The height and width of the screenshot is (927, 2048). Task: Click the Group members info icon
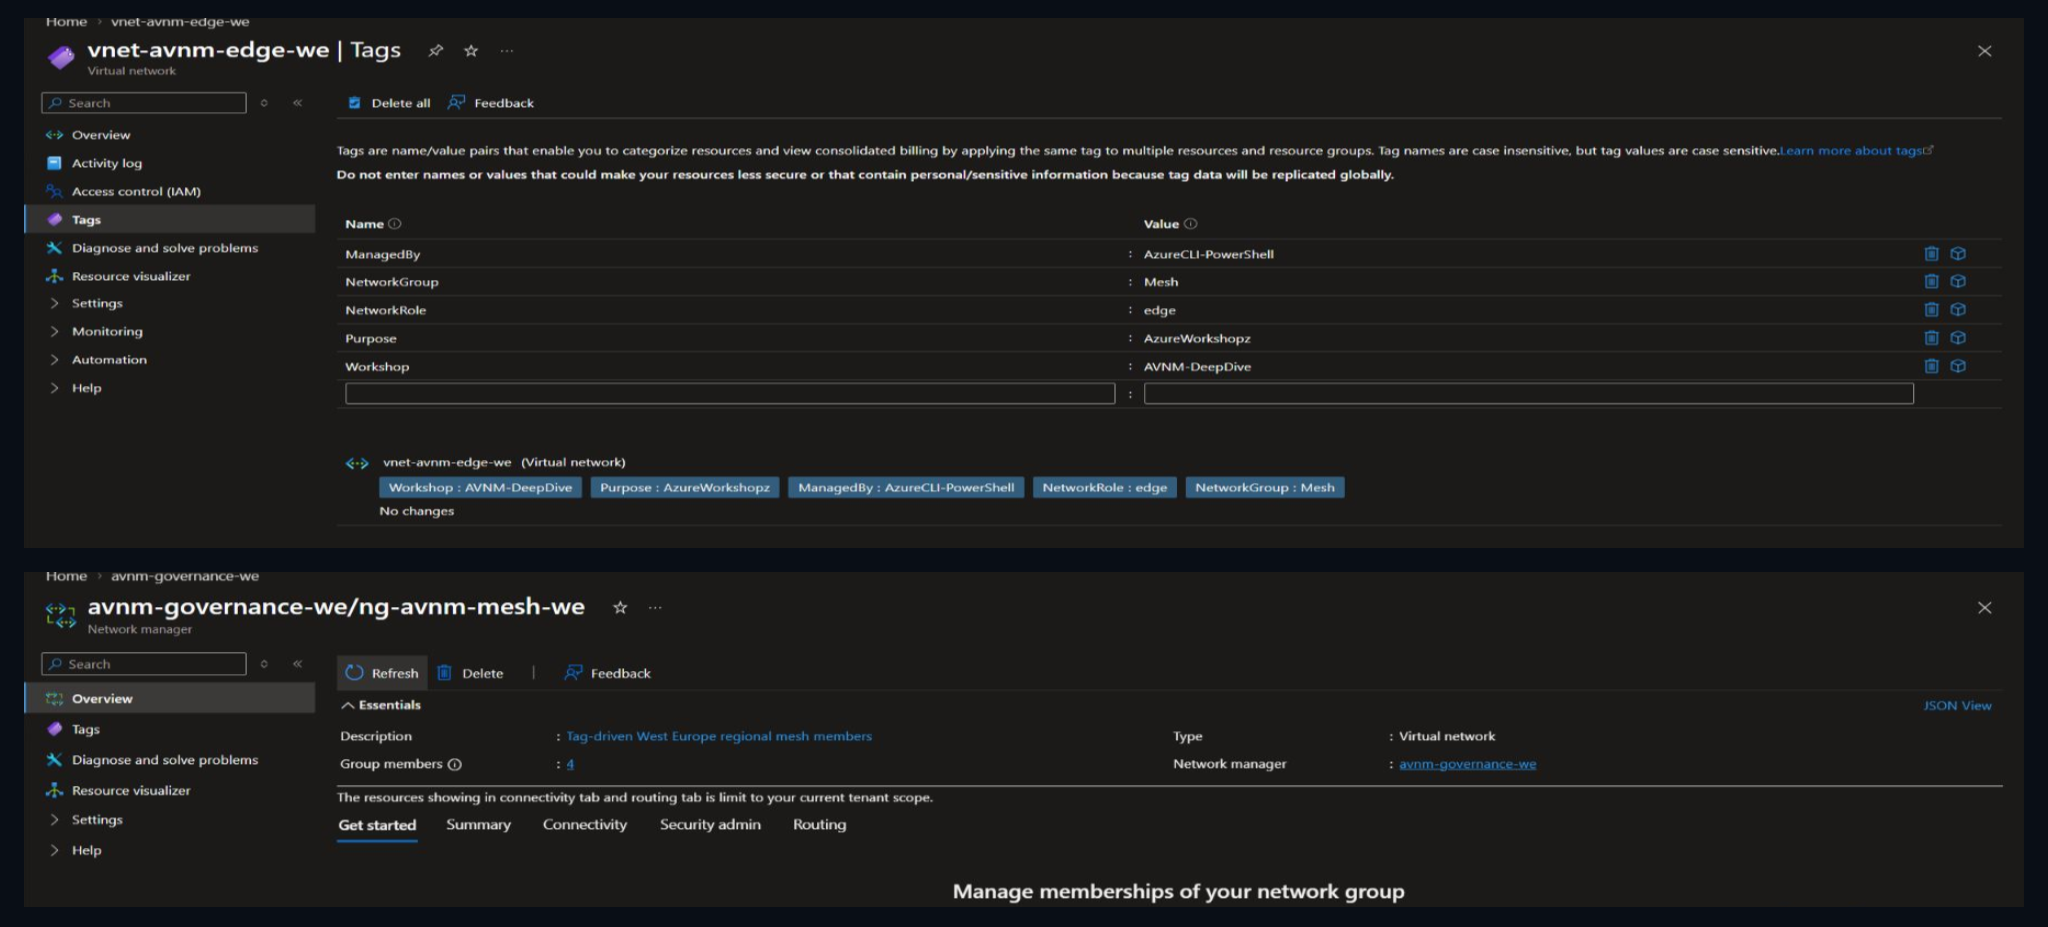coord(454,765)
